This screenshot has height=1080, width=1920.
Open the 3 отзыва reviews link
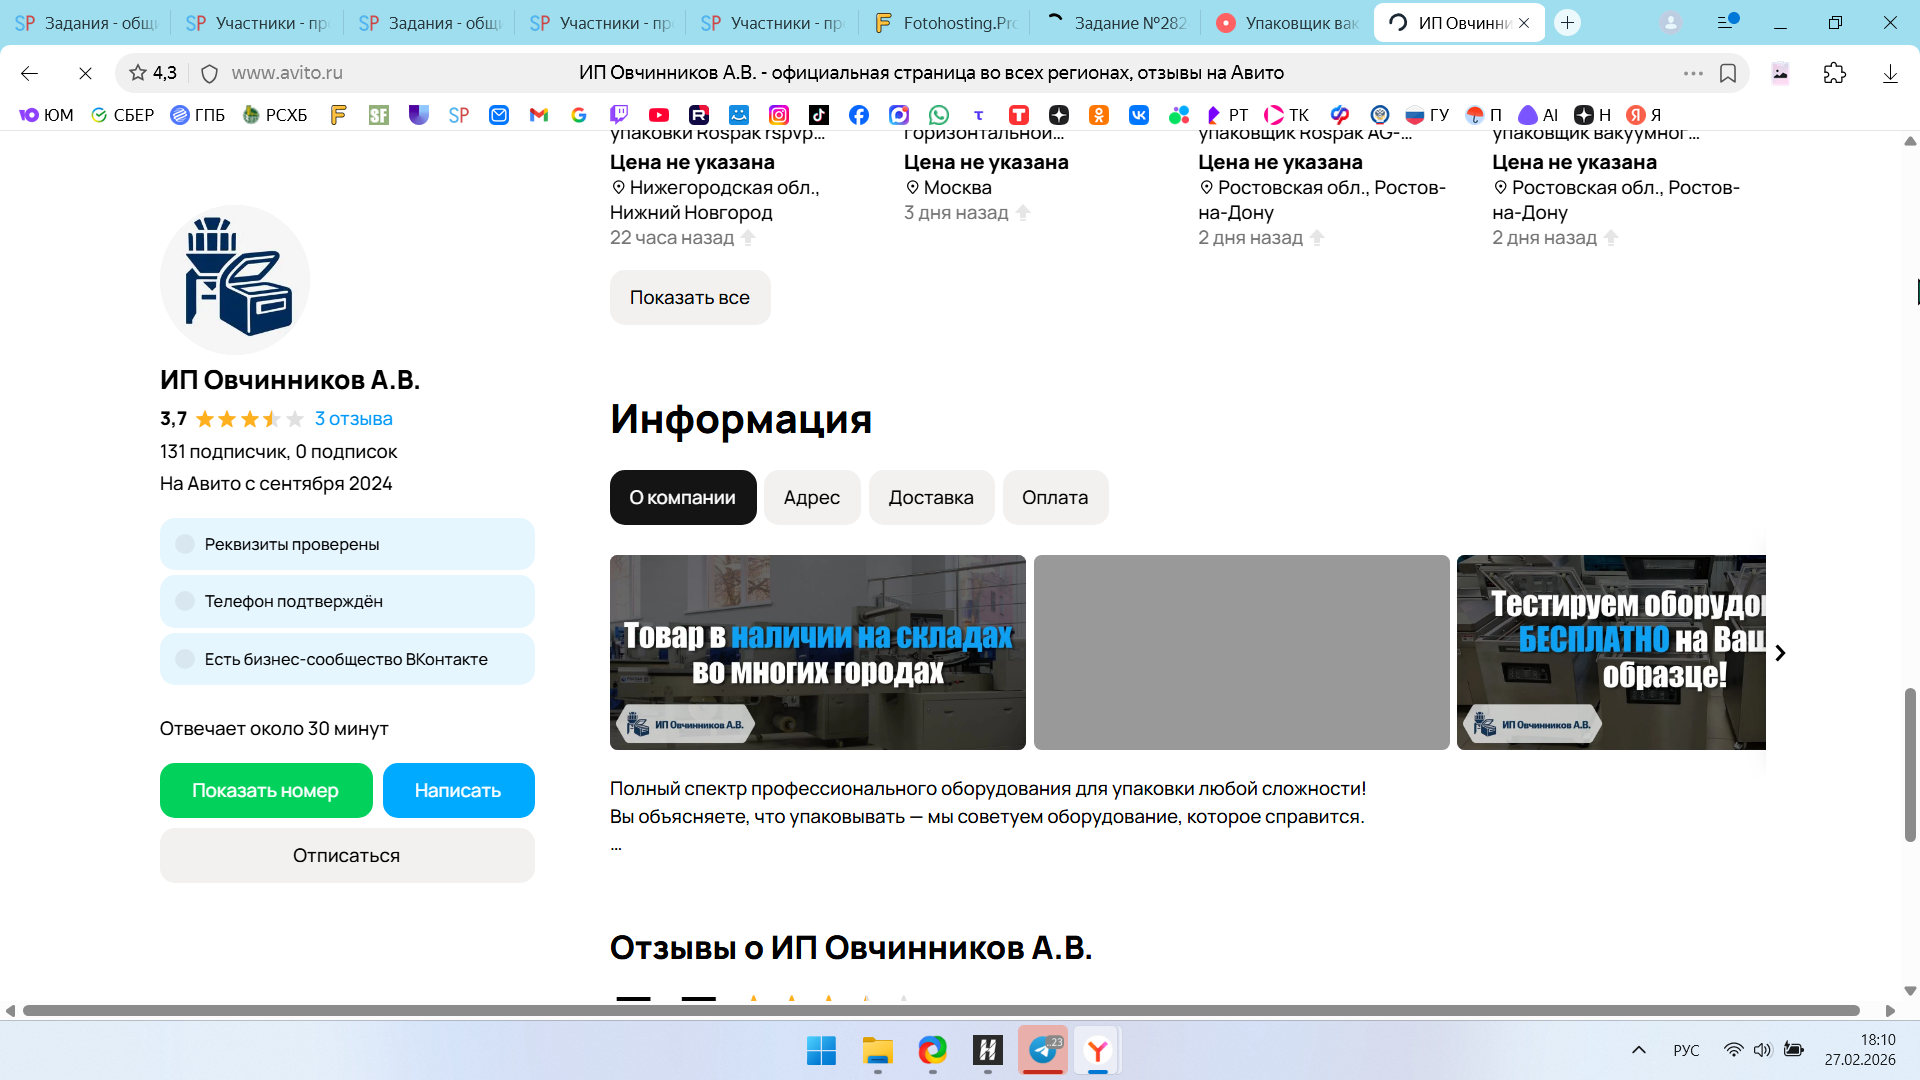(x=353, y=419)
